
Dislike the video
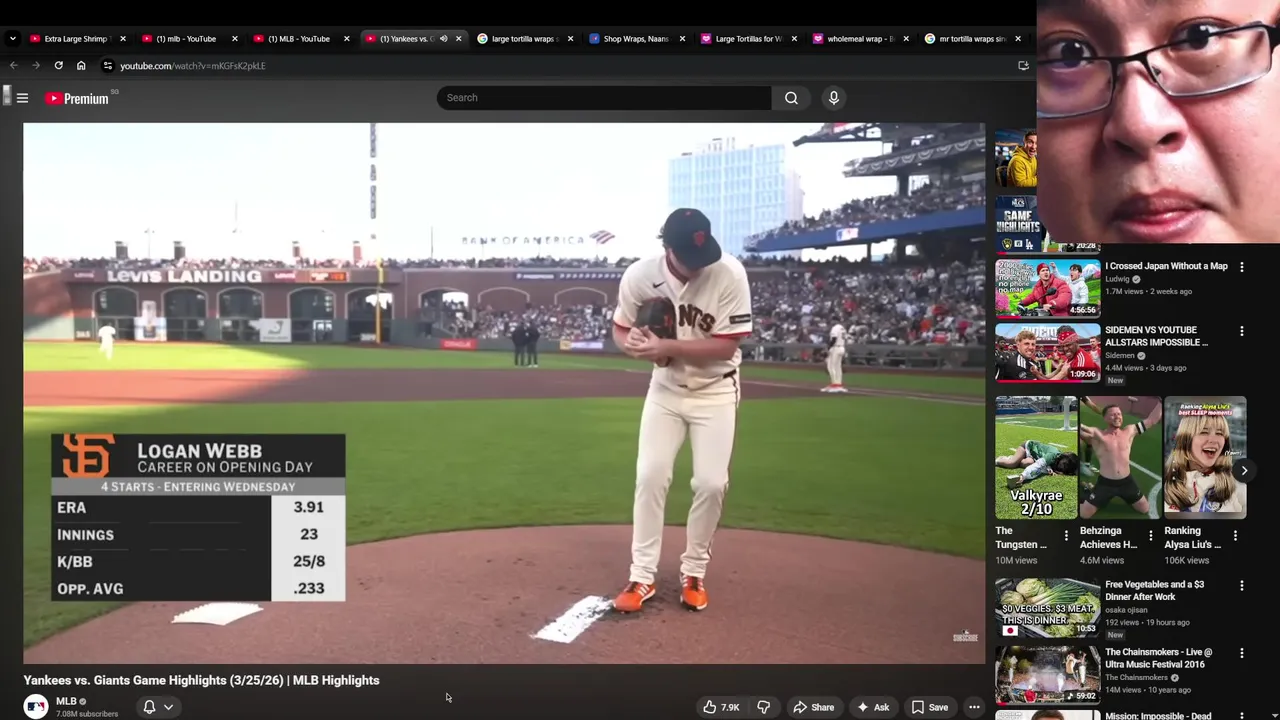pyautogui.click(x=763, y=707)
